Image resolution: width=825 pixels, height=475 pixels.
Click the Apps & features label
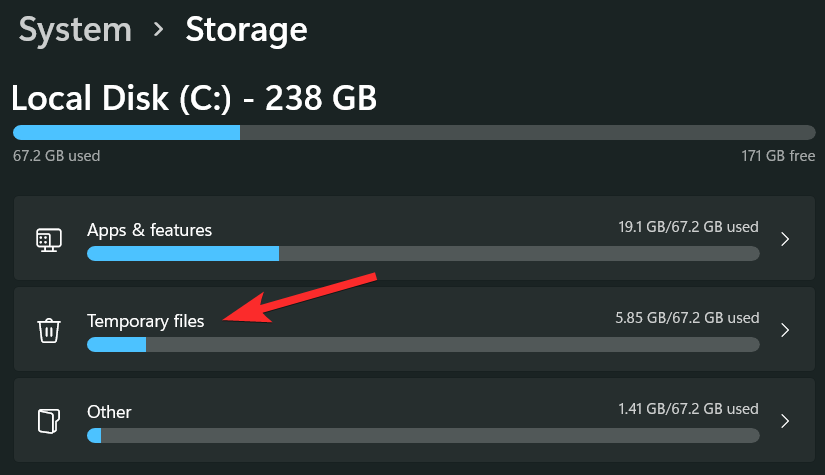(149, 230)
